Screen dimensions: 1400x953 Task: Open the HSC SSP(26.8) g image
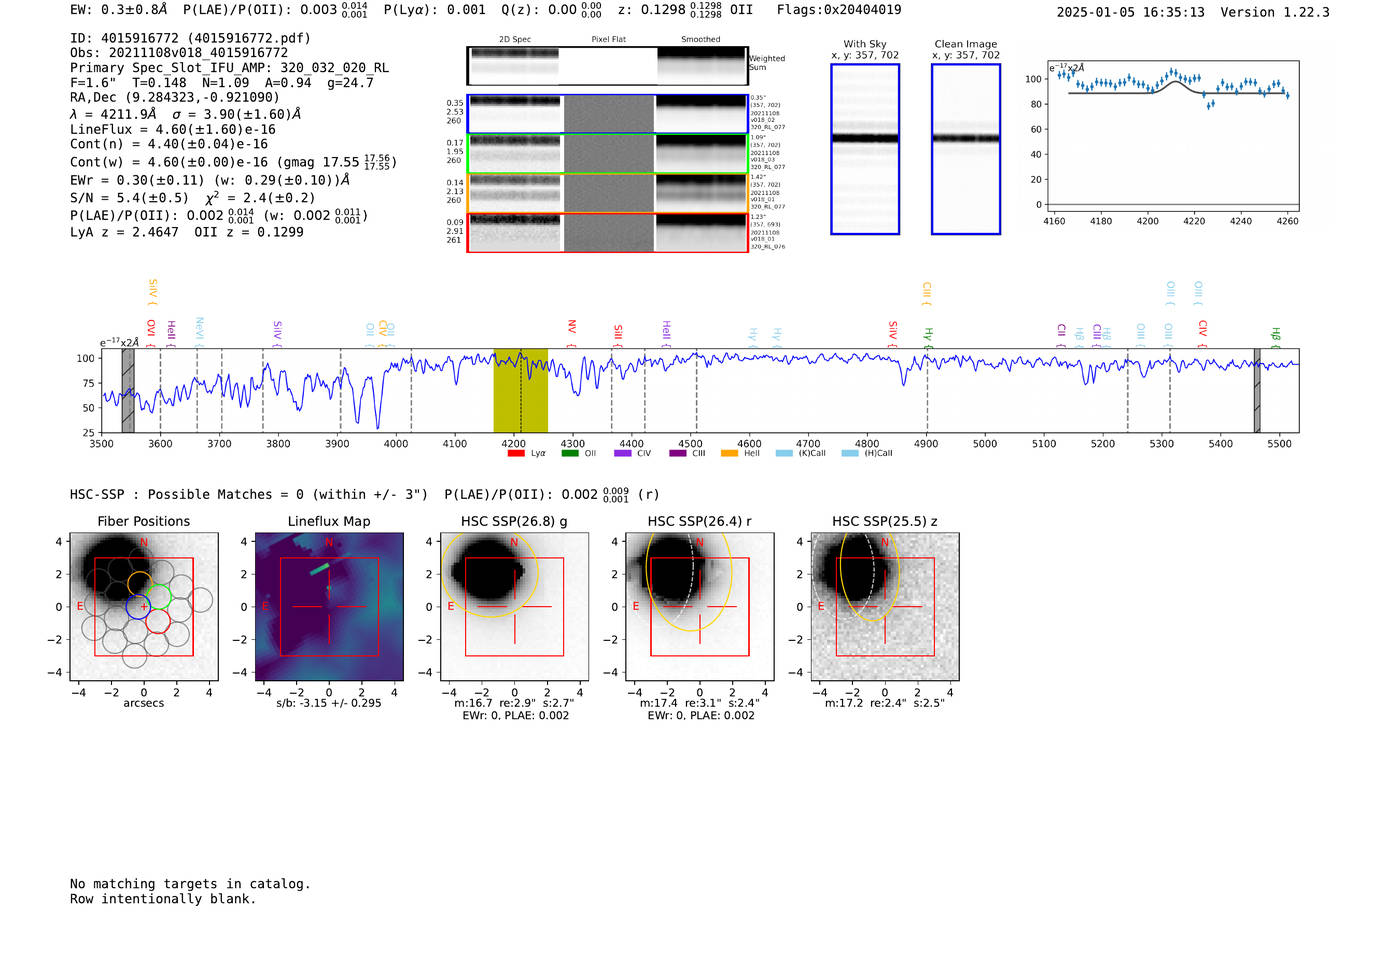click(514, 607)
